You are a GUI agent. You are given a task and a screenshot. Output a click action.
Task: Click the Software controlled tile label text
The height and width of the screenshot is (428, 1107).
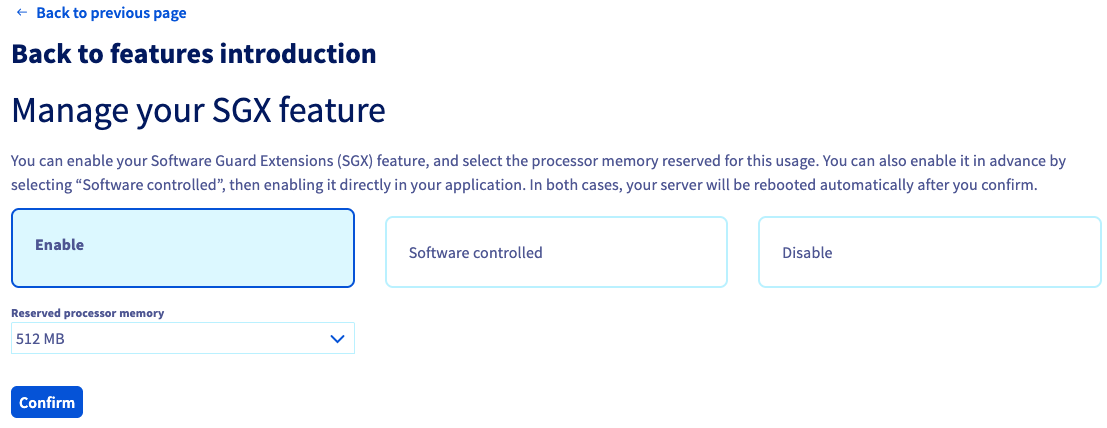[x=475, y=253]
